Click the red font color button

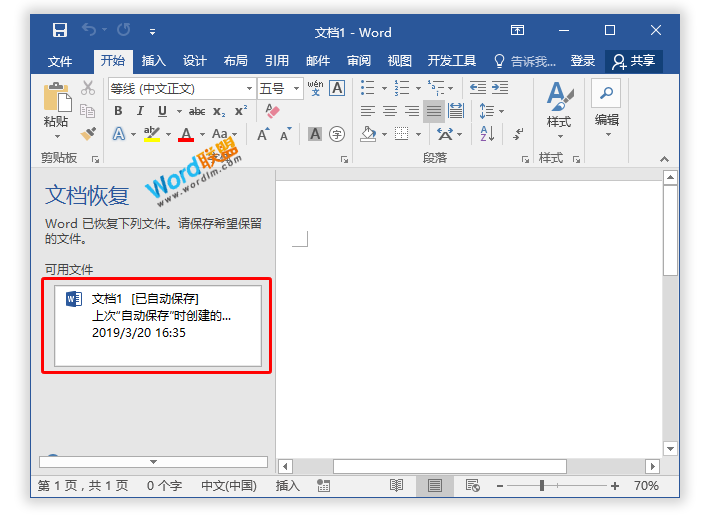point(186,134)
